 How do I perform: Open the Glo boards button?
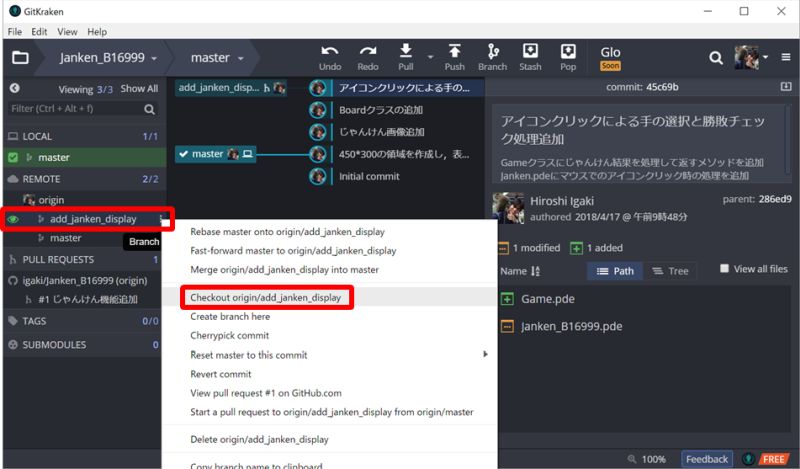coord(610,58)
